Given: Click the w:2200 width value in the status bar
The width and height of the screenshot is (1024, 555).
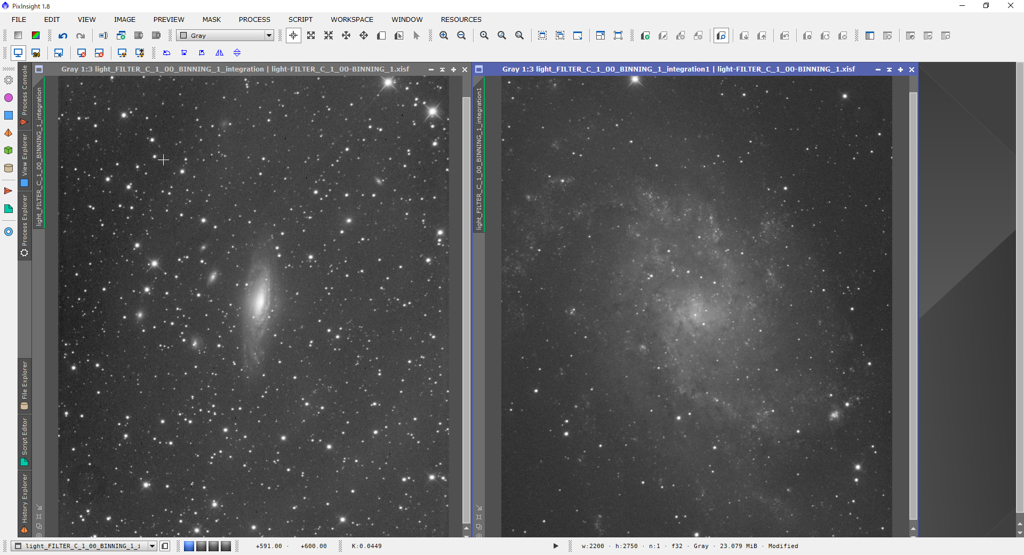Looking at the screenshot, I should 592,546.
